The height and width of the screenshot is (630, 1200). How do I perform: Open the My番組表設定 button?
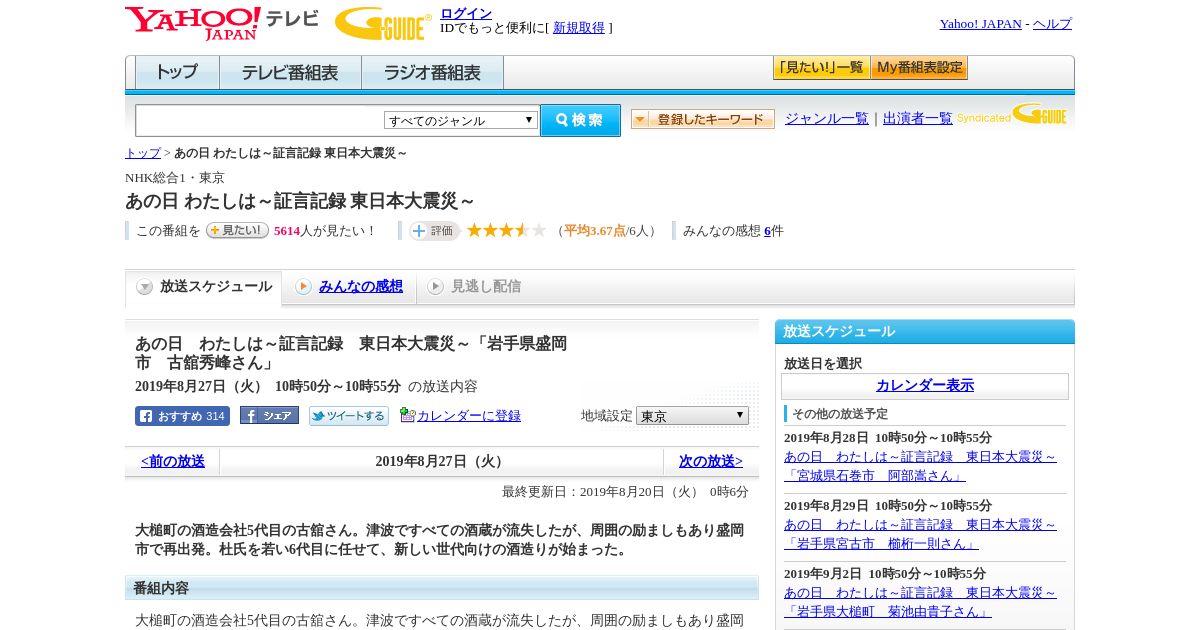(919, 68)
